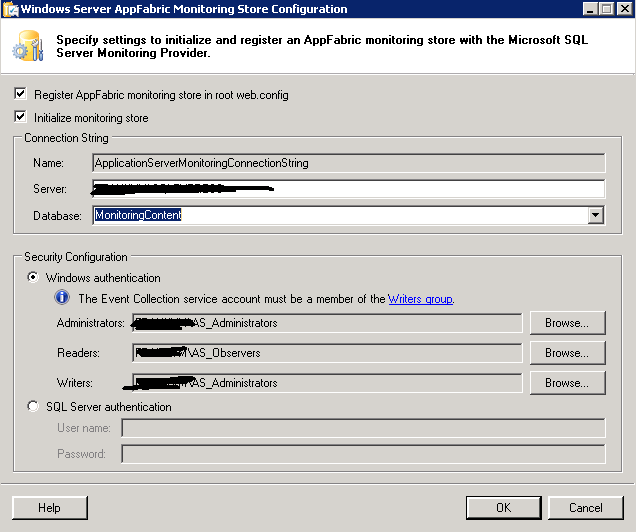Select Windows authentication radio button
Viewport: 636px width, 532px height.
tap(33, 277)
